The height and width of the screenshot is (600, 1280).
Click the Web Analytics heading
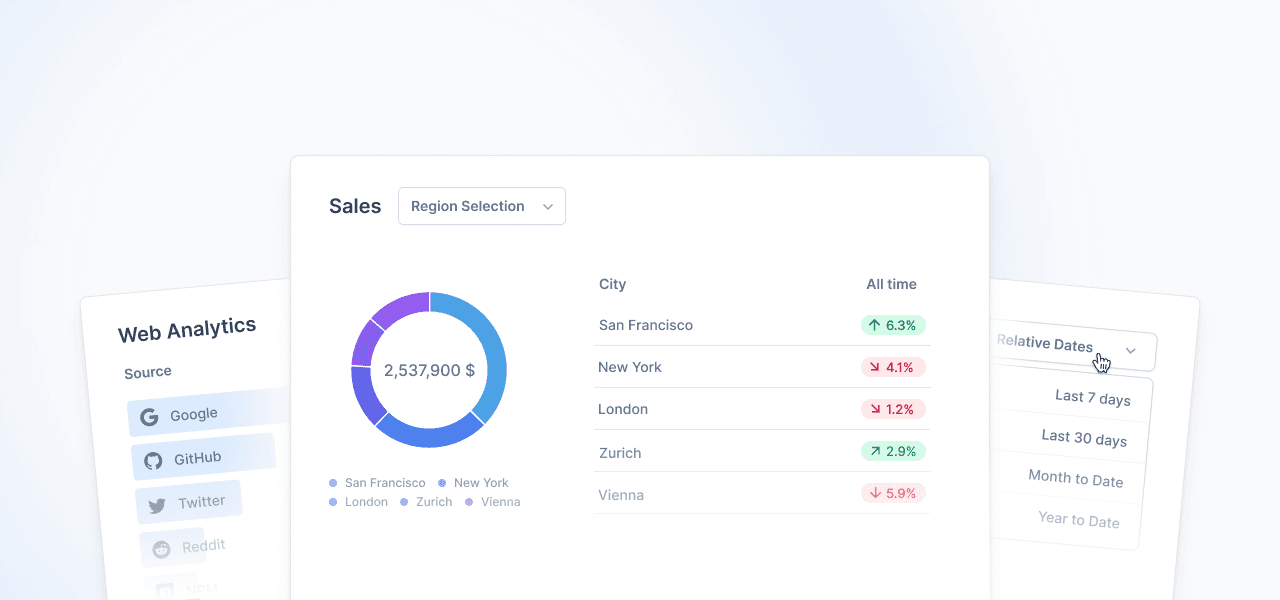pyautogui.click(x=187, y=330)
